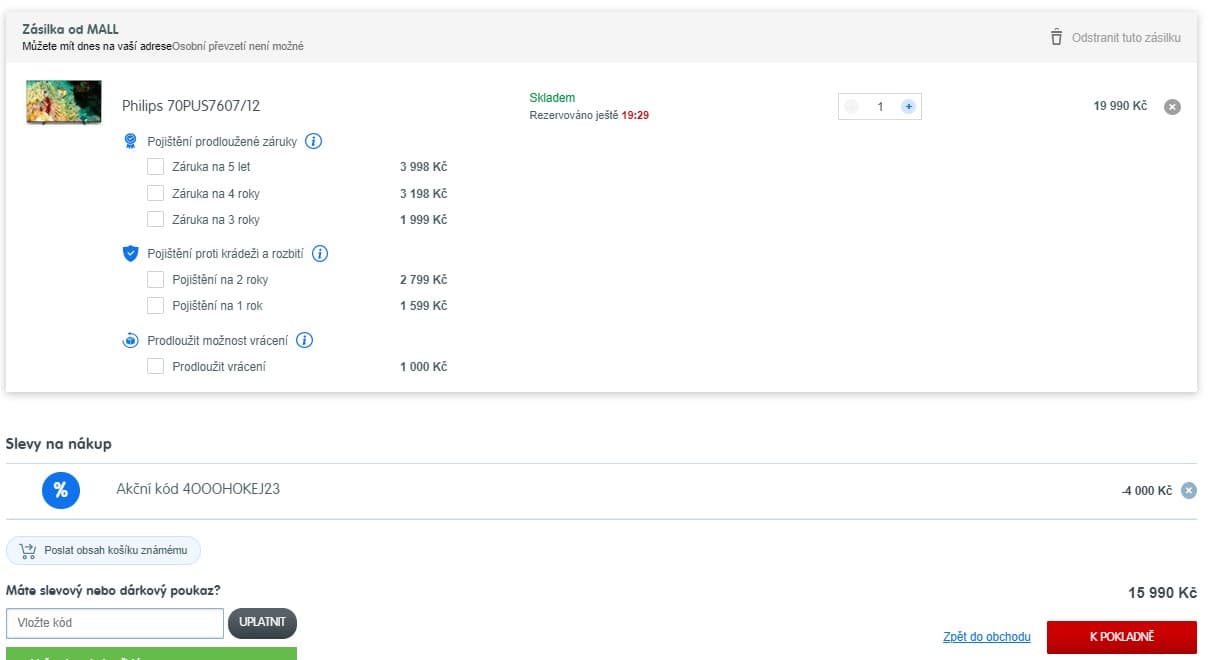Open the Philips 70PUS7607/12 product link
Screen dimensions: 1212x660
[191, 105]
